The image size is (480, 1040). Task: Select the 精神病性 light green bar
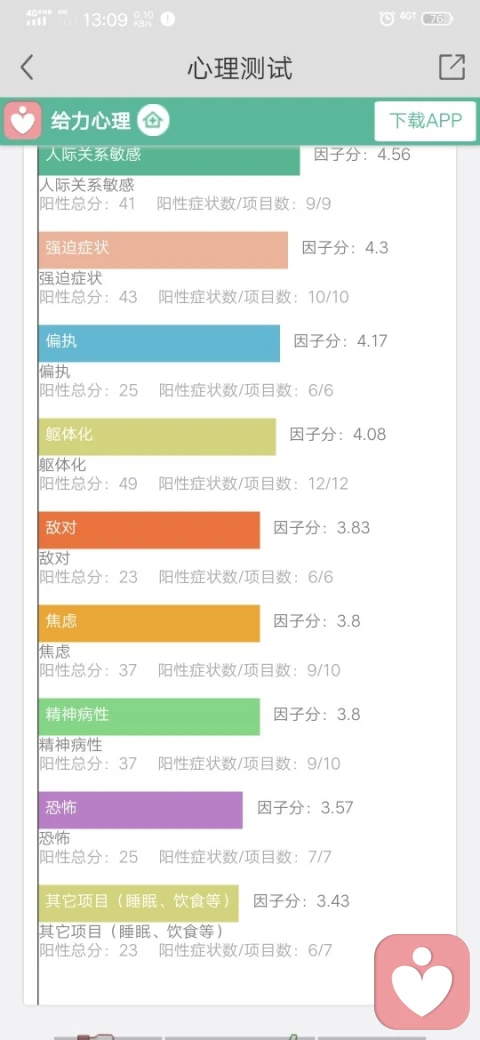tap(149, 716)
